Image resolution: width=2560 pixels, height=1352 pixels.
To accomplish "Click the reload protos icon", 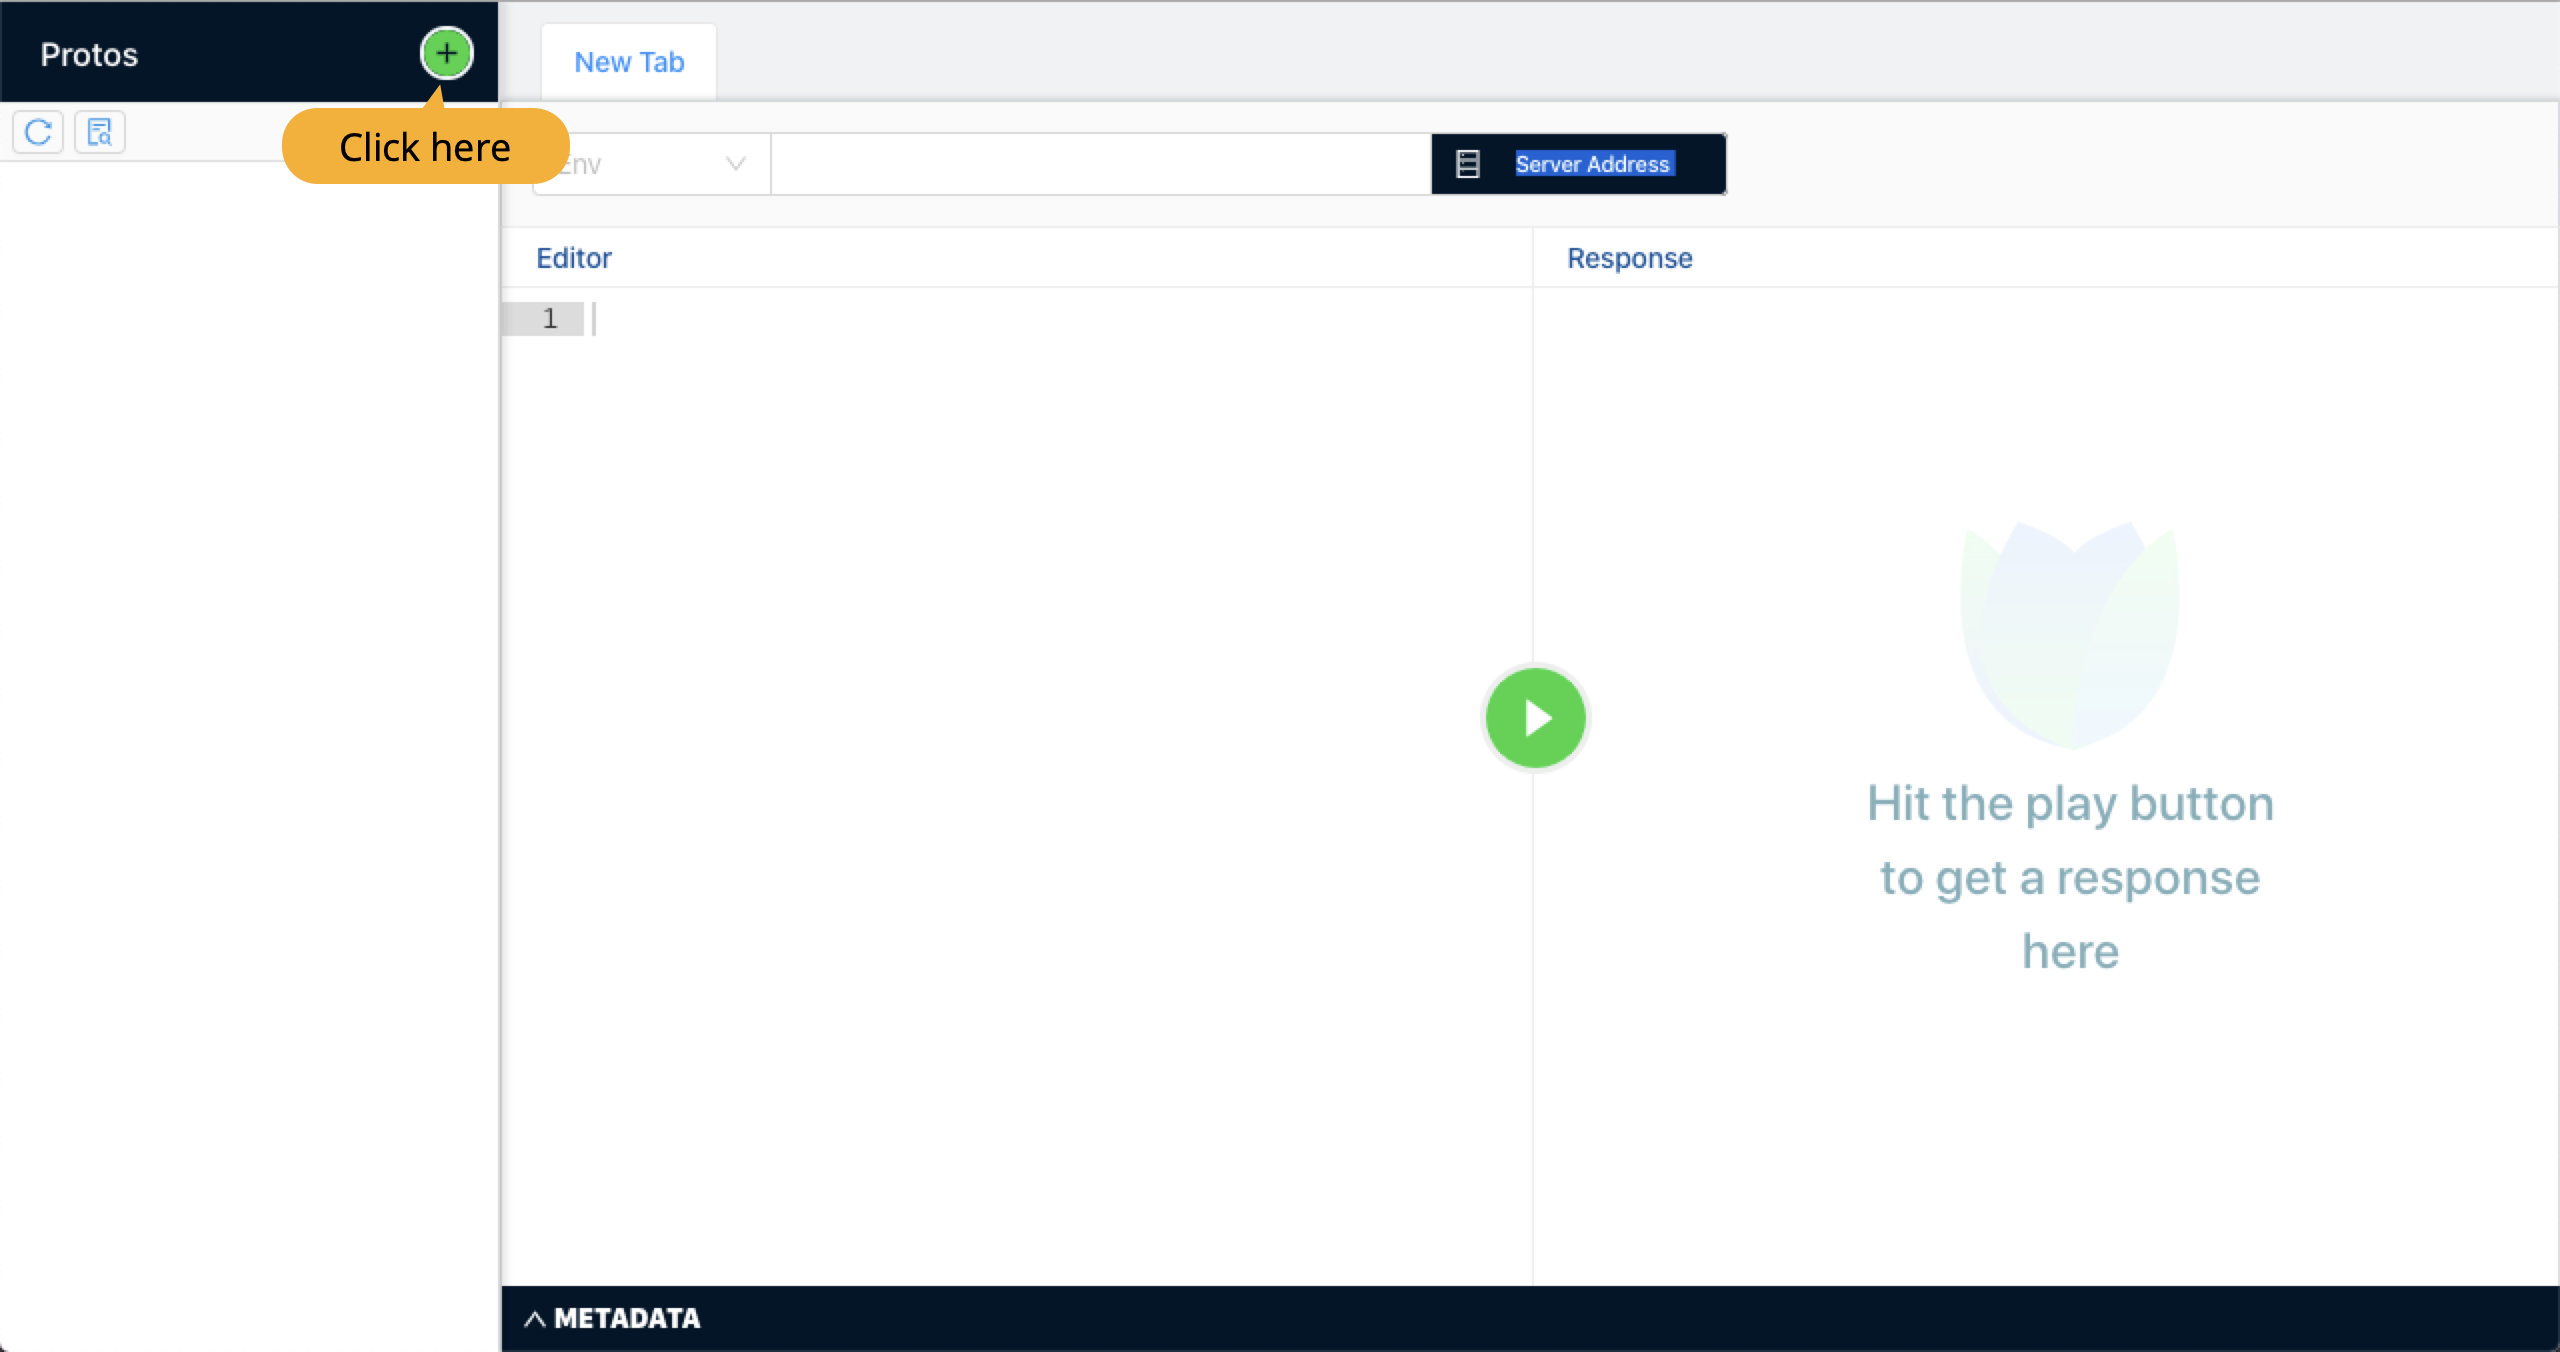I will pyautogui.click(x=38, y=132).
